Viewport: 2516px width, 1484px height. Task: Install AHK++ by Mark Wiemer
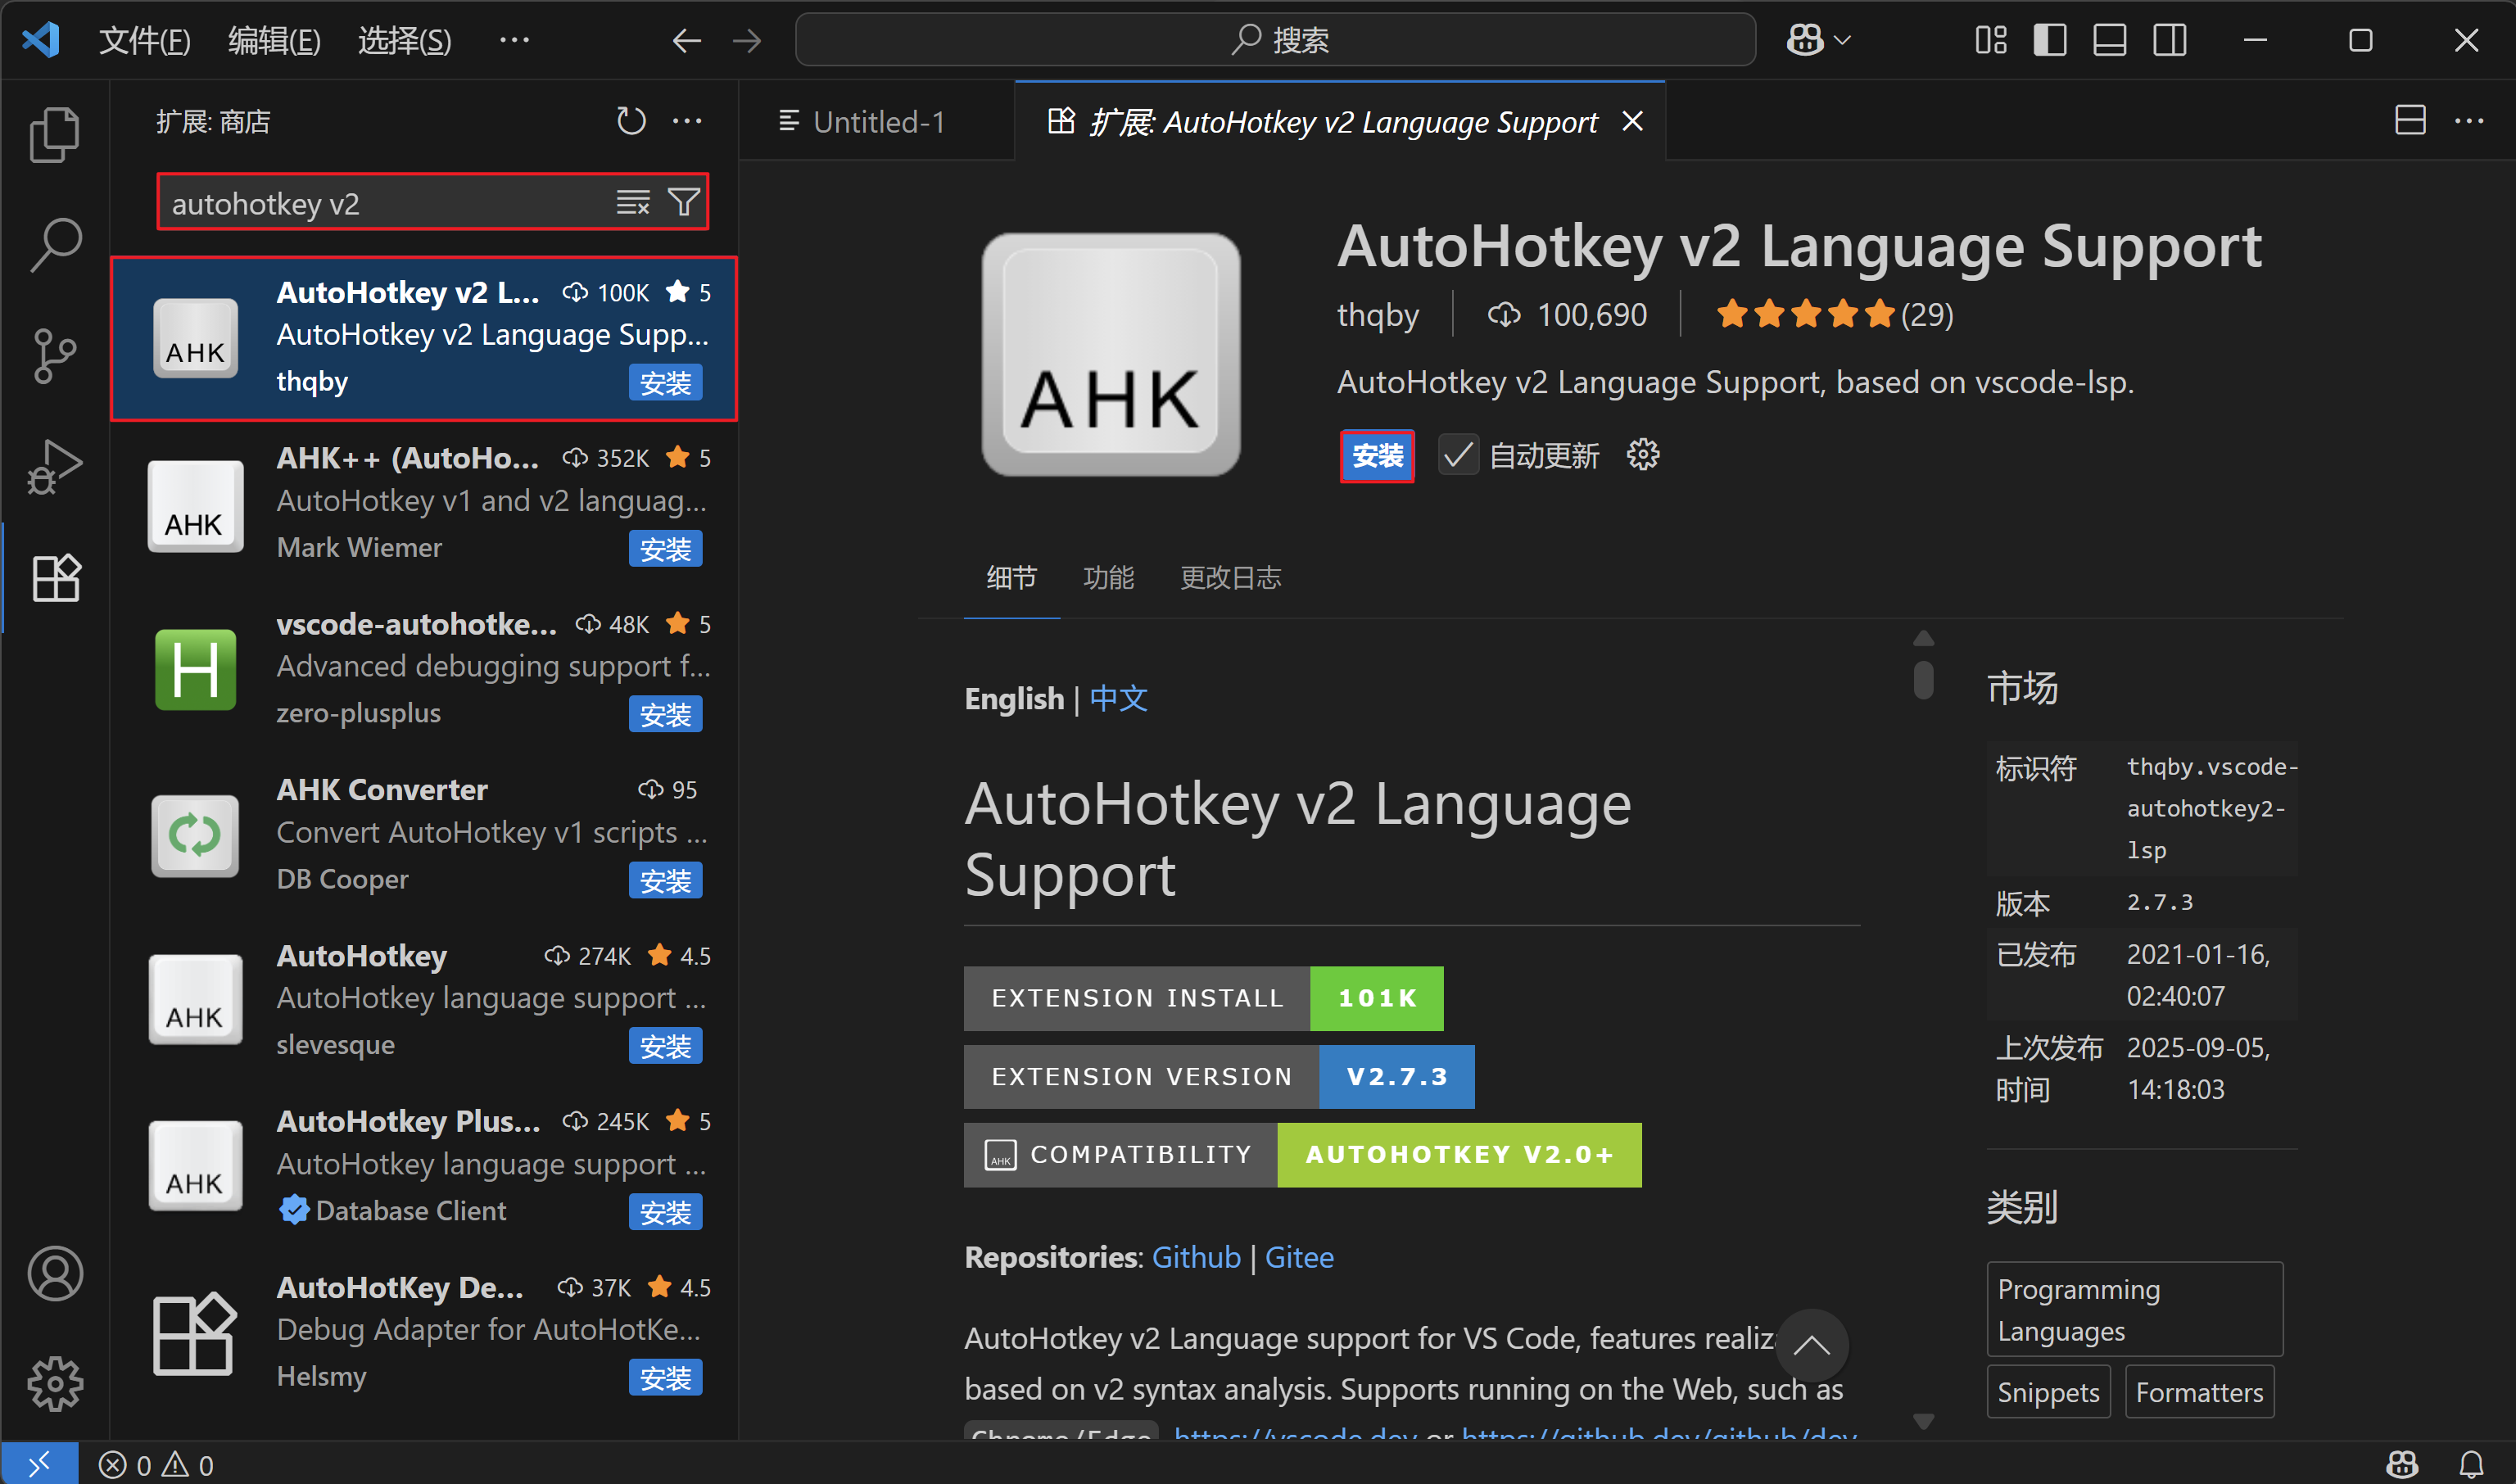[x=665, y=549]
